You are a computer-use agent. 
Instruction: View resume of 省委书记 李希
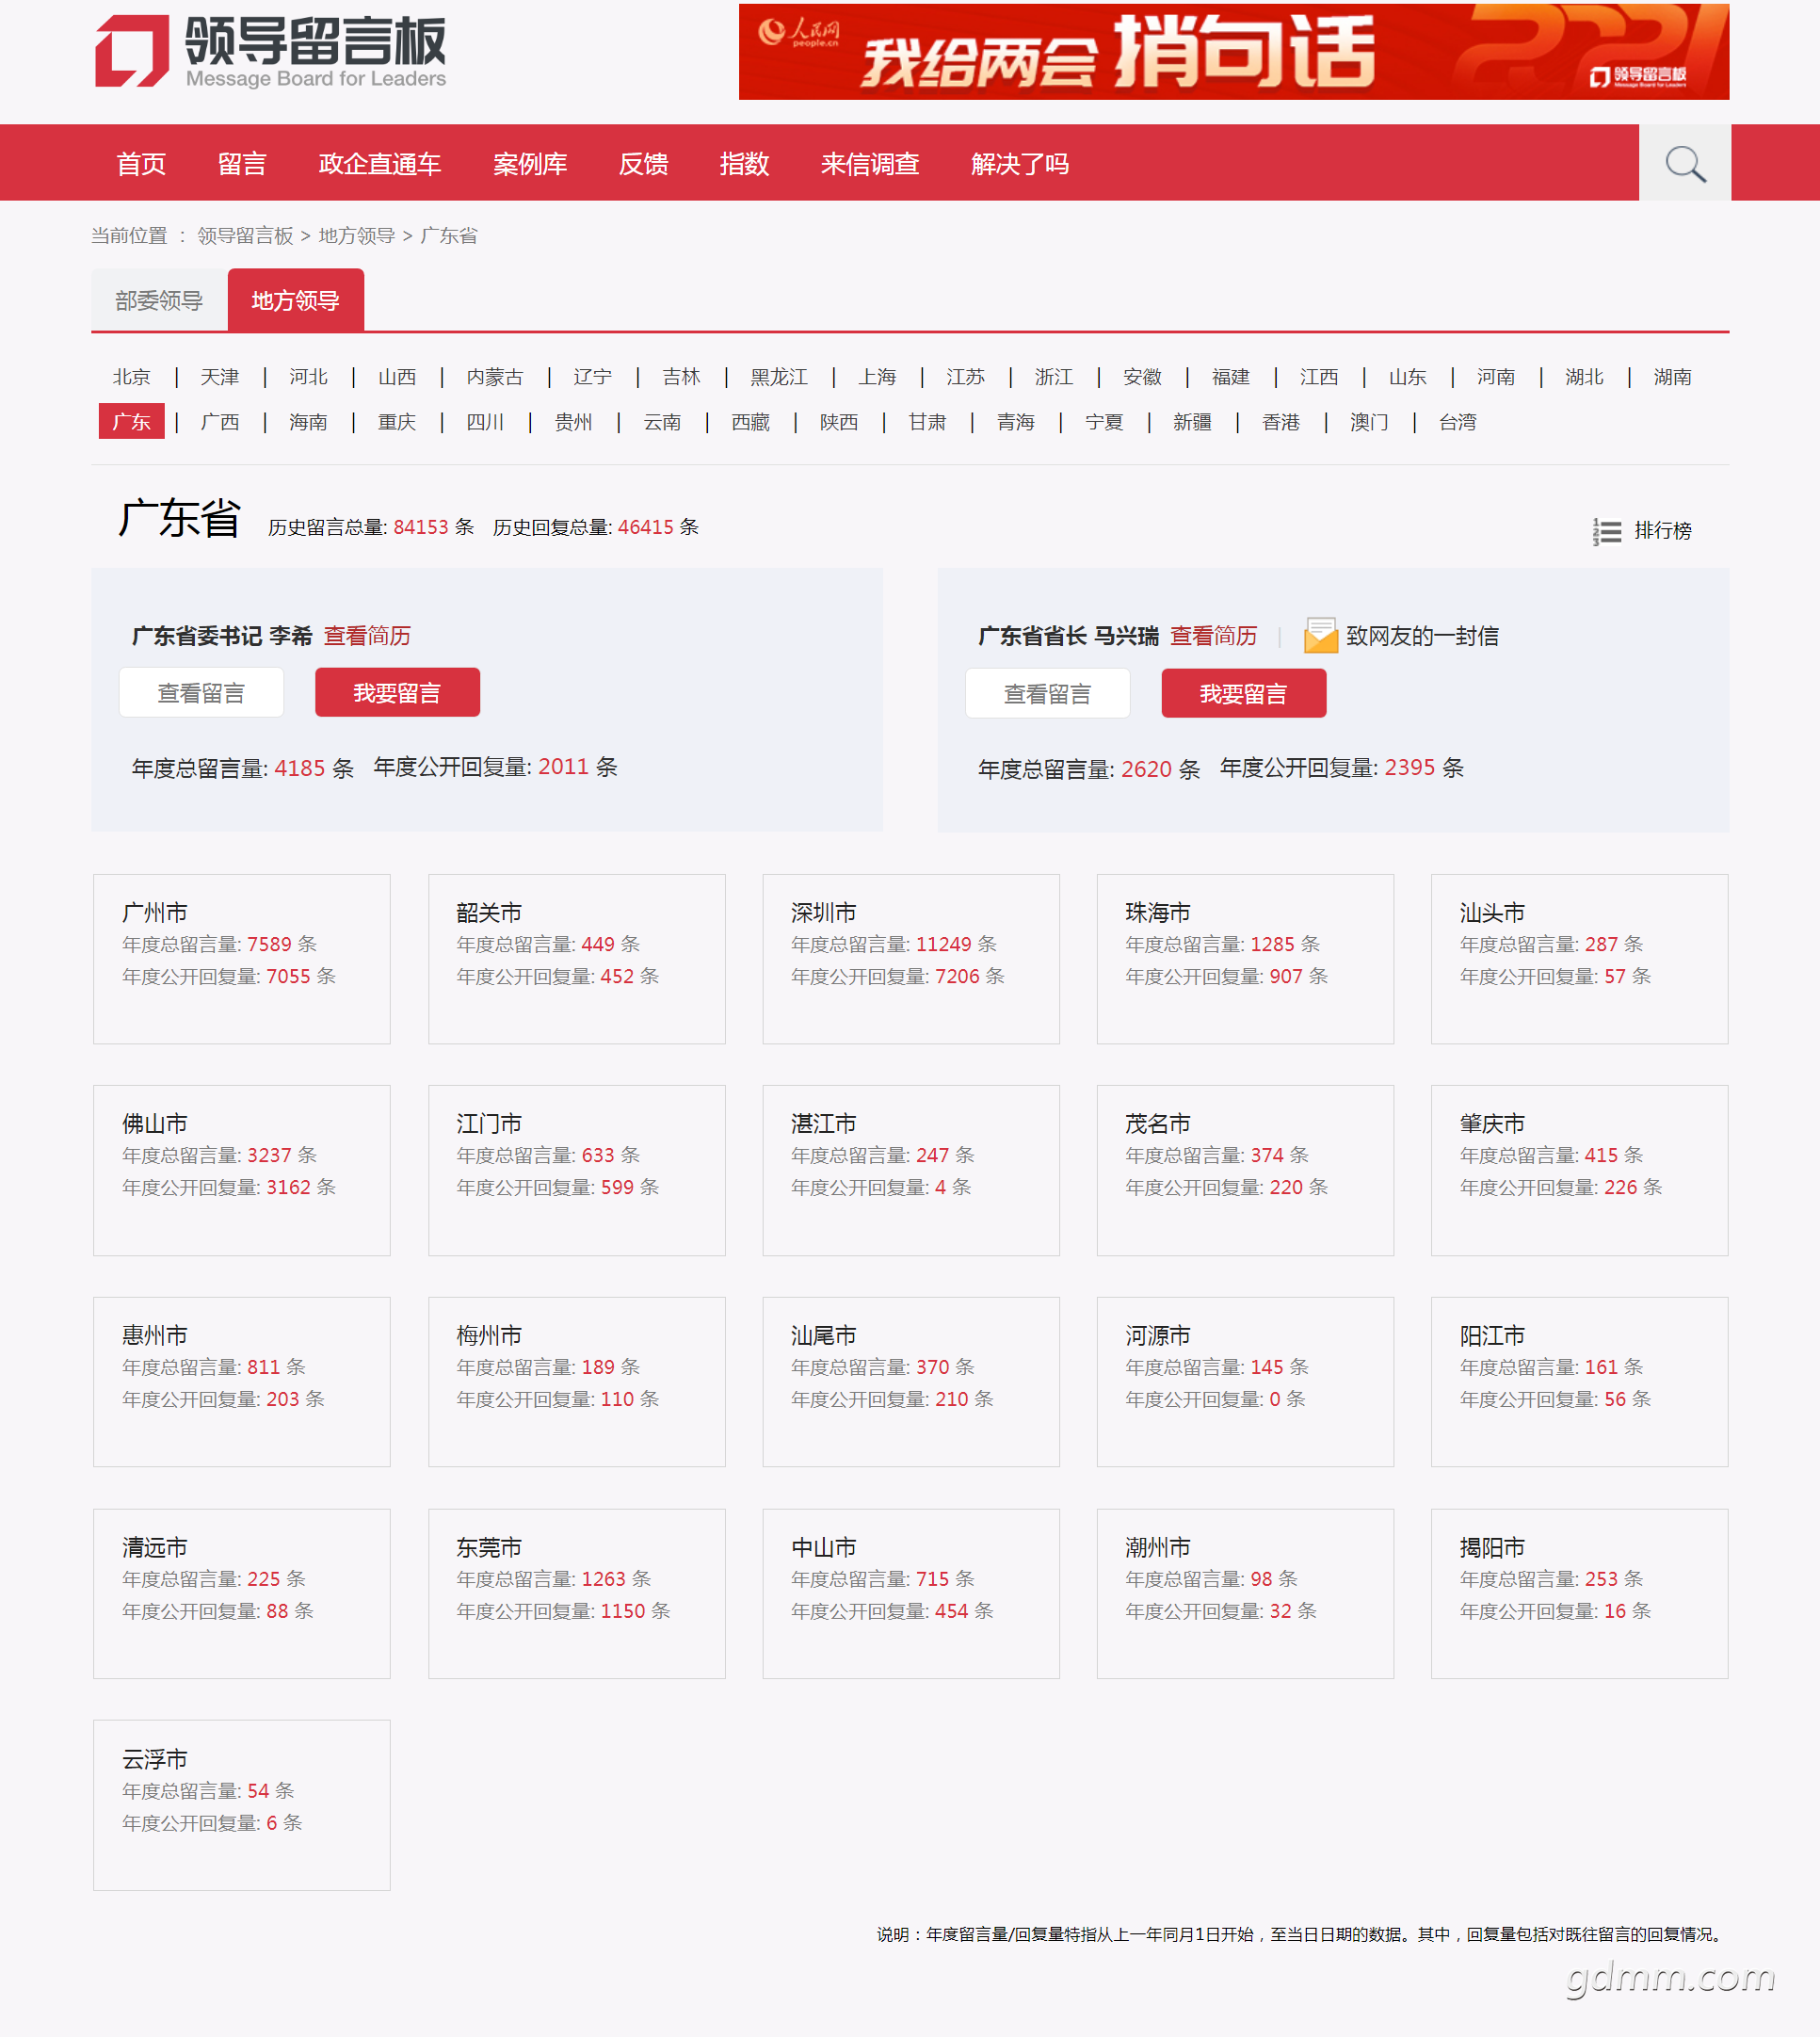click(367, 636)
